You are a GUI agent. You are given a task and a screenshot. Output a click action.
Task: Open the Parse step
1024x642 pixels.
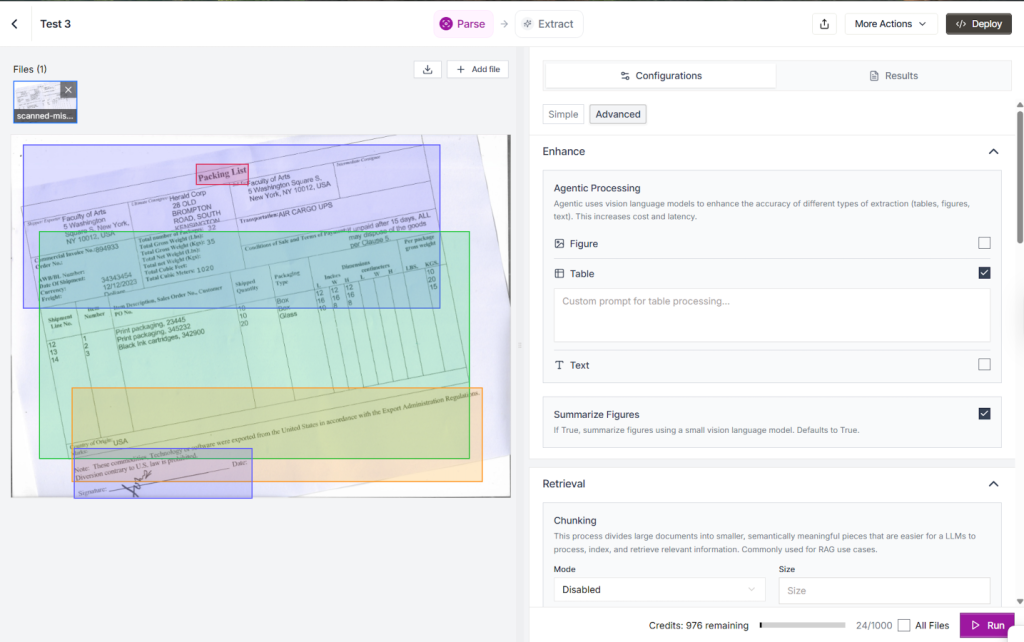(462, 24)
